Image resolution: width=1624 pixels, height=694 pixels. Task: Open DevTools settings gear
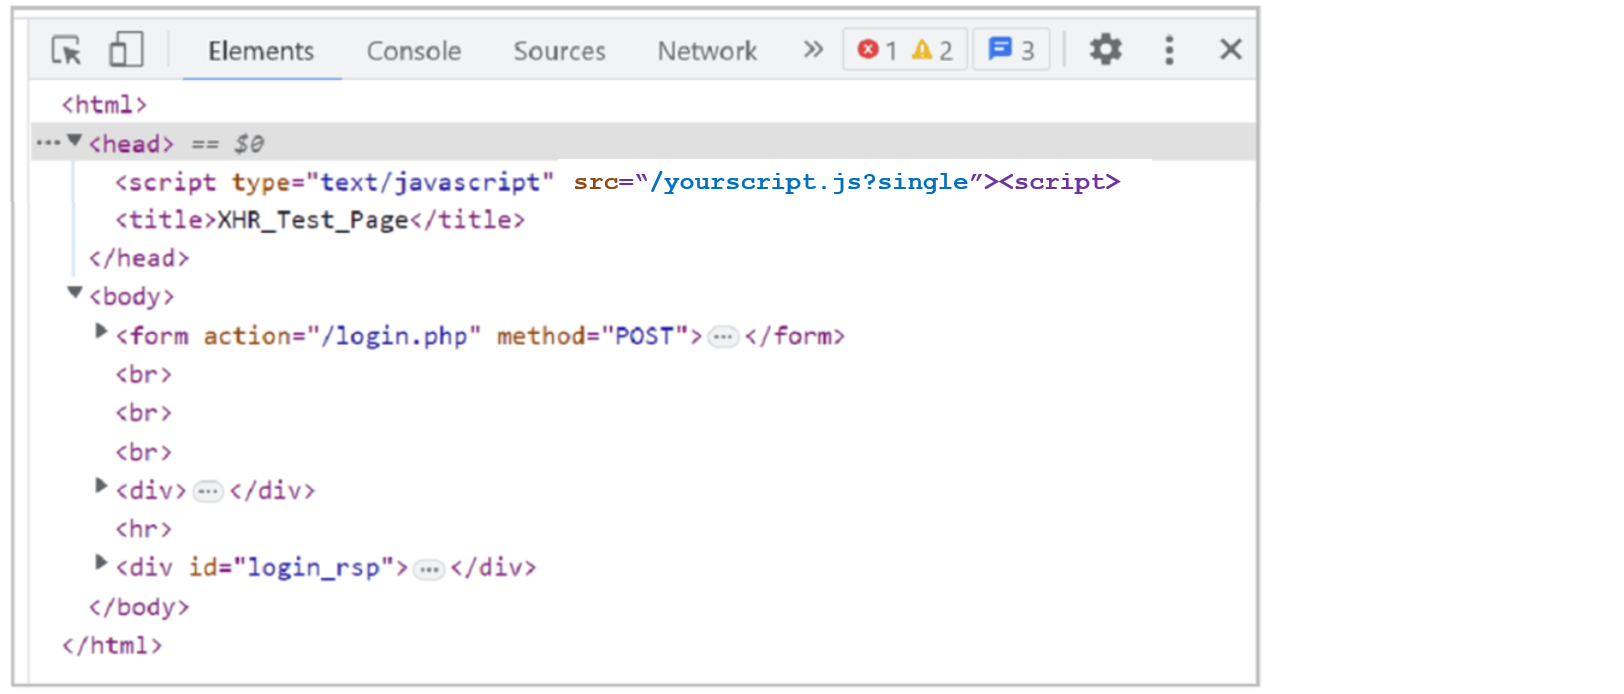click(1105, 49)
